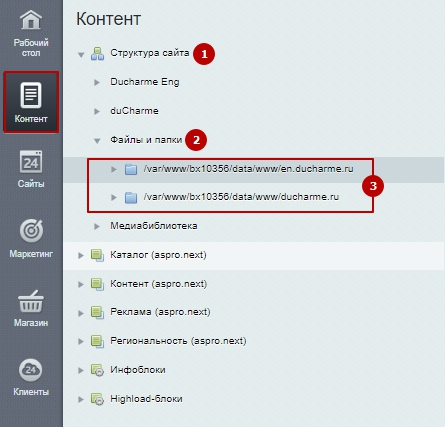Expand the Каталог (aspro.next) arrow

coord(81,255)
